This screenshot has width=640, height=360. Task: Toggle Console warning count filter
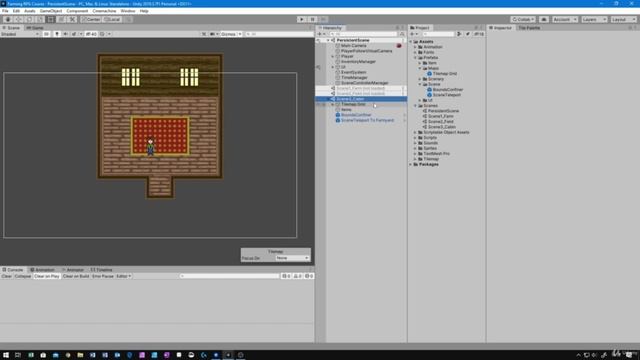[298, 276]
